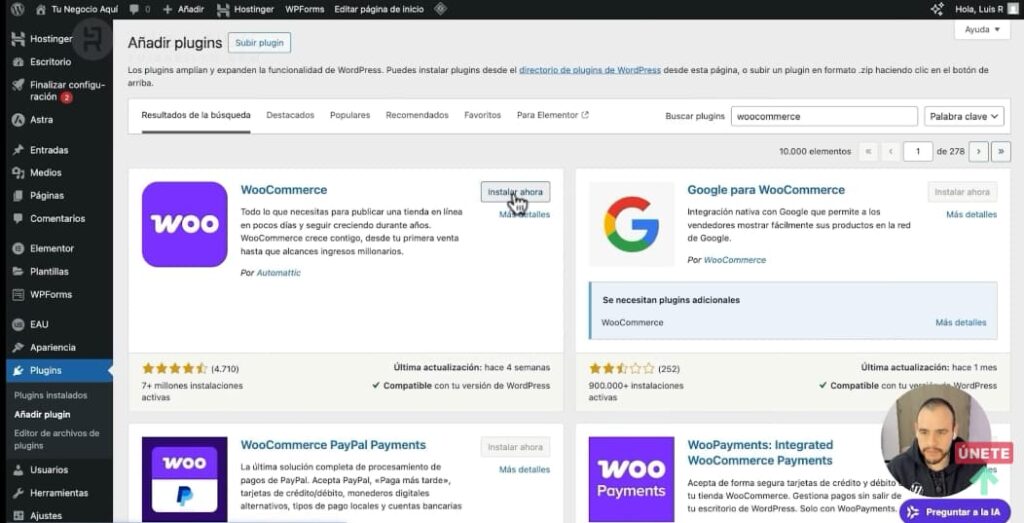Open the Automattic author link

point(279,273)
